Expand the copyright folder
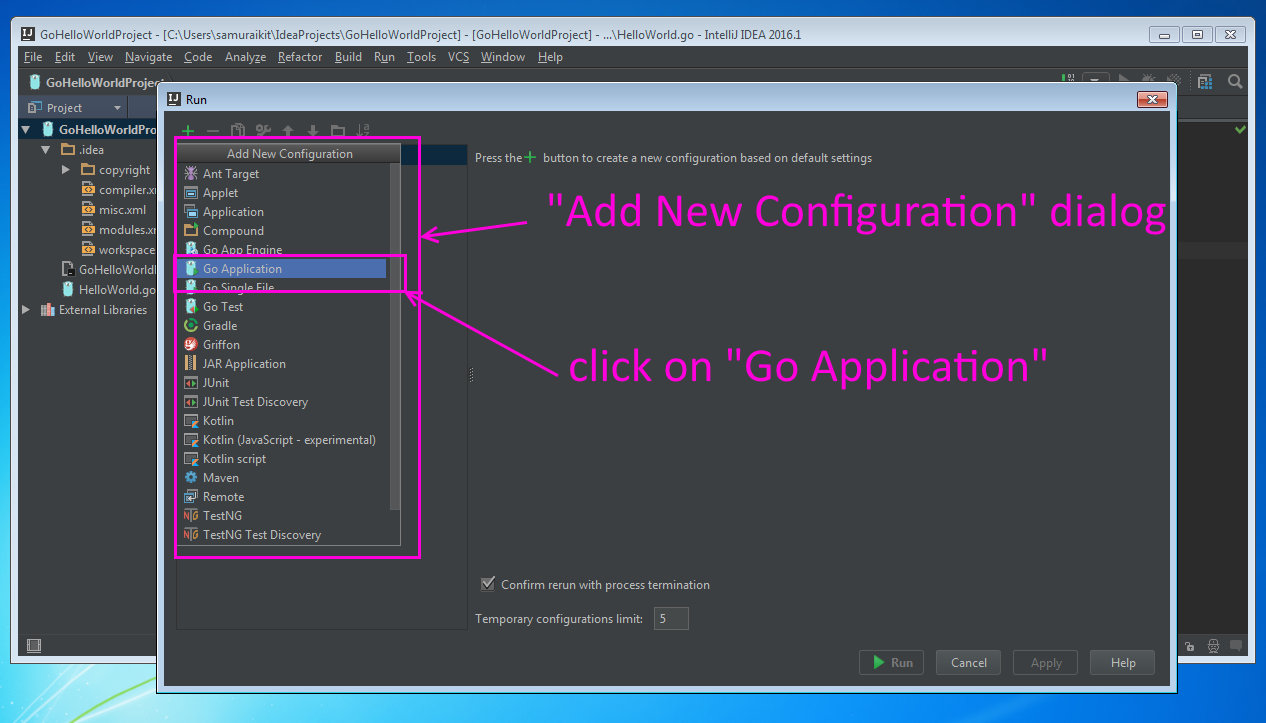The height and width of the screenshot is (723, 1266). [x=66, y=170]
